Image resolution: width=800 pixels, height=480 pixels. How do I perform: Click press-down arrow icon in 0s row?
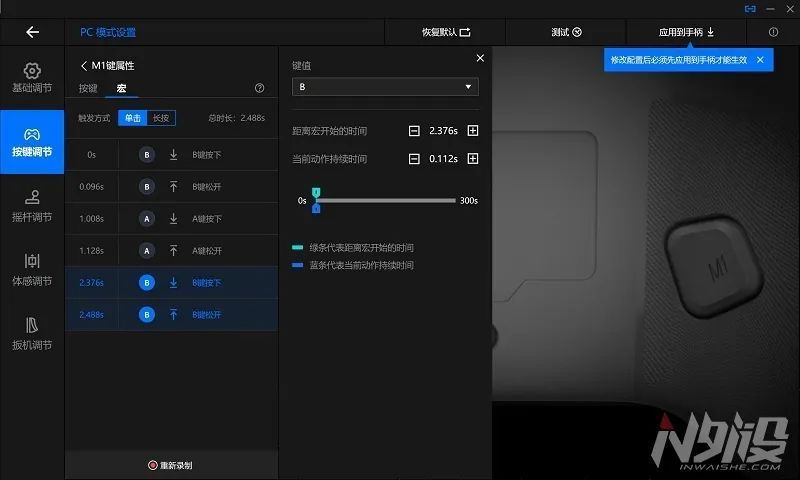click(x=173, y=155)
